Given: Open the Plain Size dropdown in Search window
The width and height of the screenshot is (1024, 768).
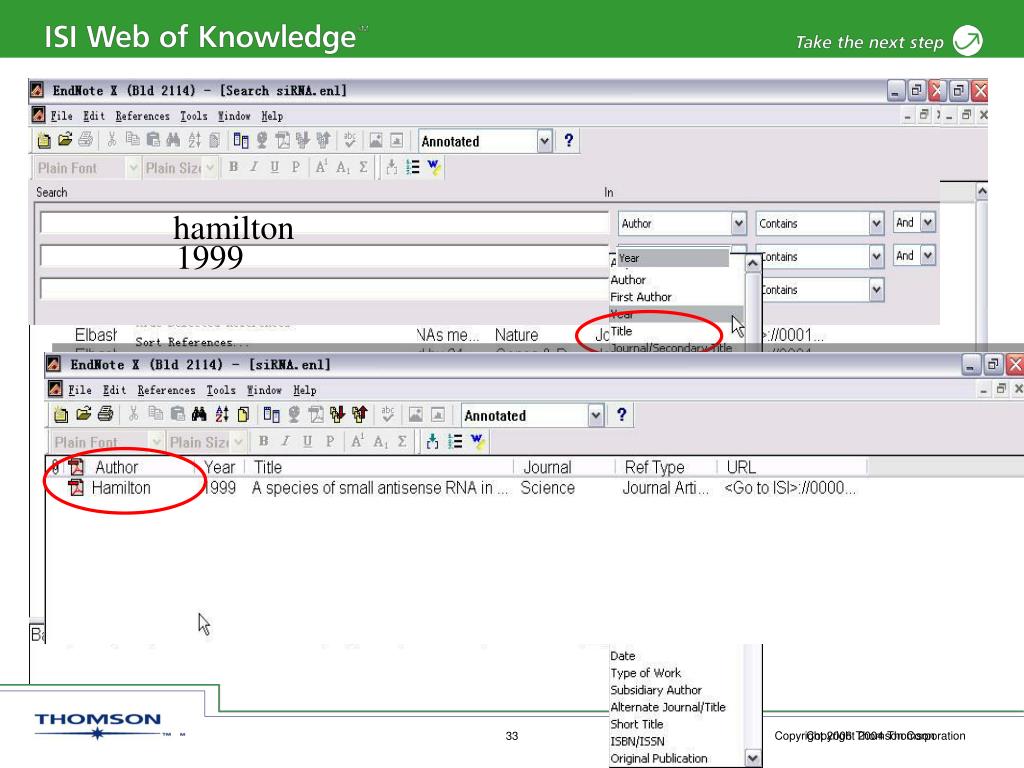Looking at the screenshot, I should (210, 168).
